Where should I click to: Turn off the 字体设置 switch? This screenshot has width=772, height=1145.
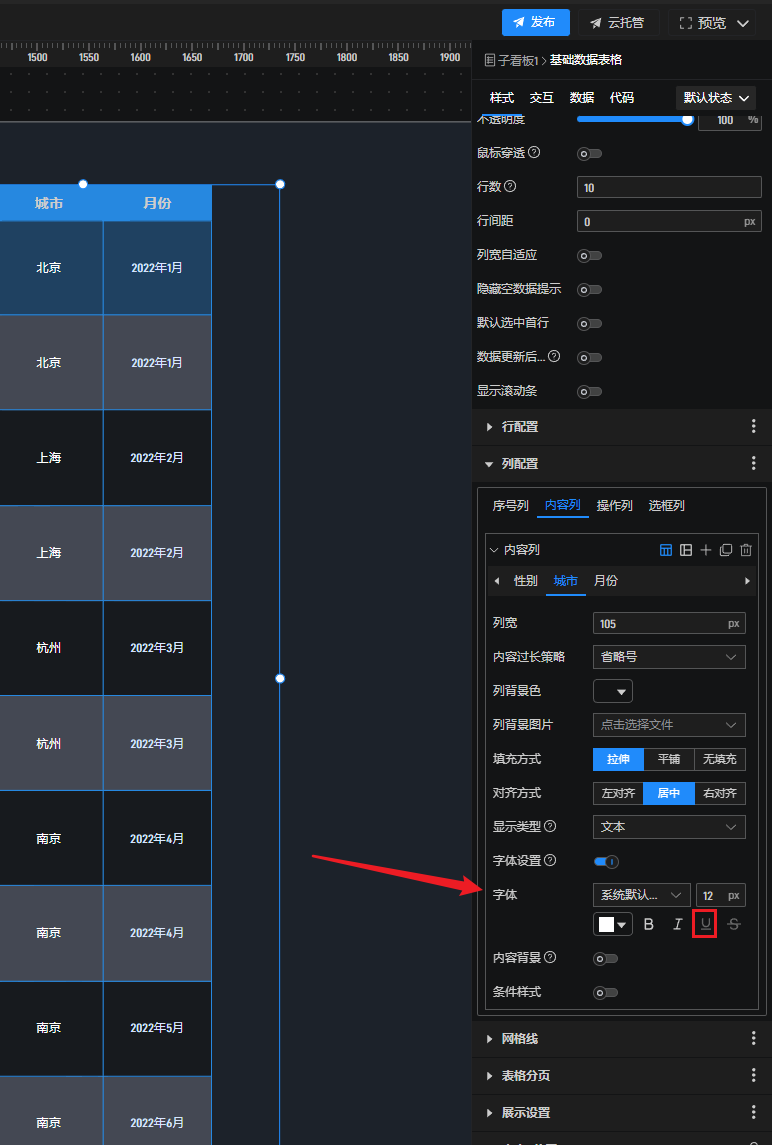pos(606,861)
